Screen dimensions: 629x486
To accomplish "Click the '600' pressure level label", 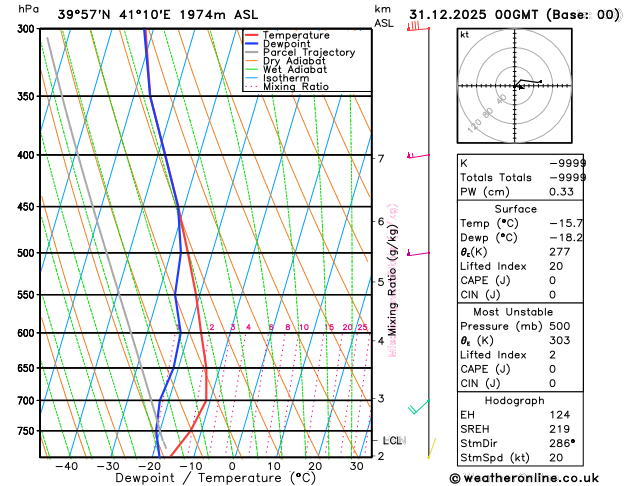I will coord(28,333).
